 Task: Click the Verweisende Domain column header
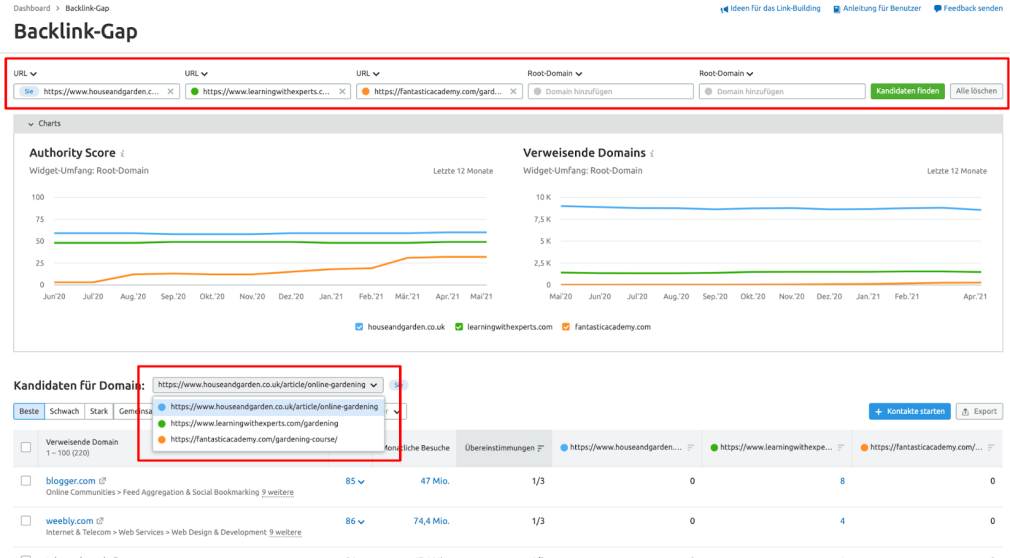pyautogui.click(x=82, y=442)
